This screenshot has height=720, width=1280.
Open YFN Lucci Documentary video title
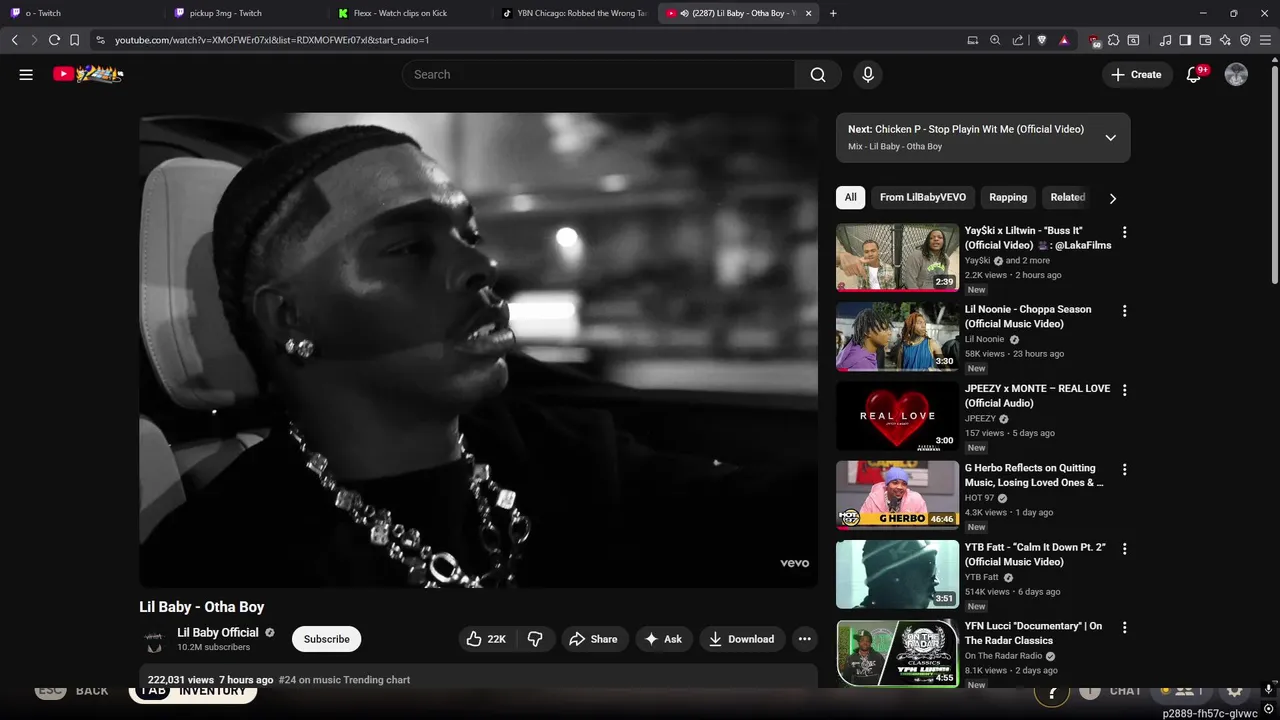(1033, 633)
